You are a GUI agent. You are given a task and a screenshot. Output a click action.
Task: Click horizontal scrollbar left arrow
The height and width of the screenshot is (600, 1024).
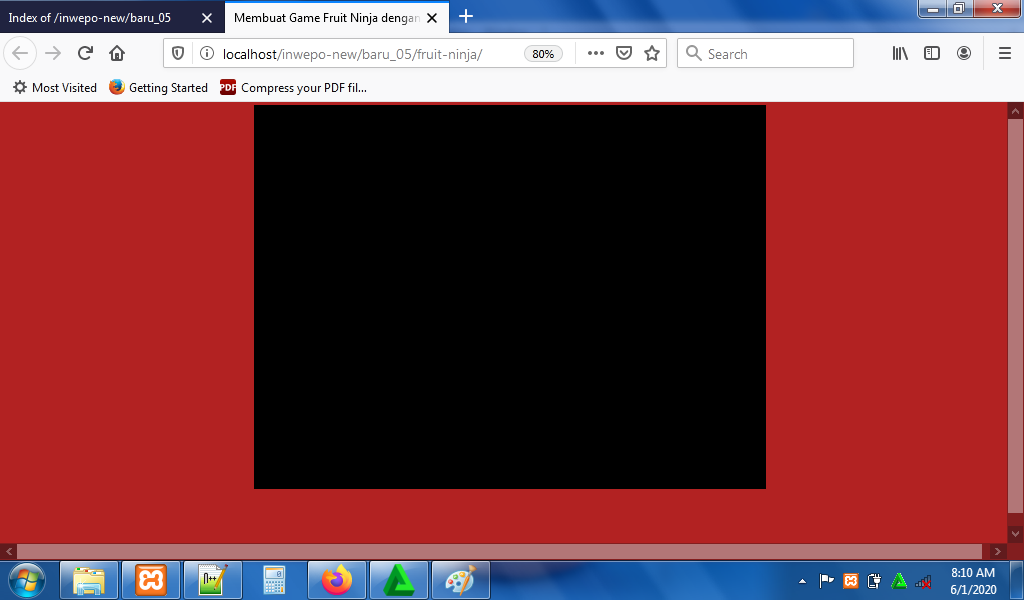(8, 551)
